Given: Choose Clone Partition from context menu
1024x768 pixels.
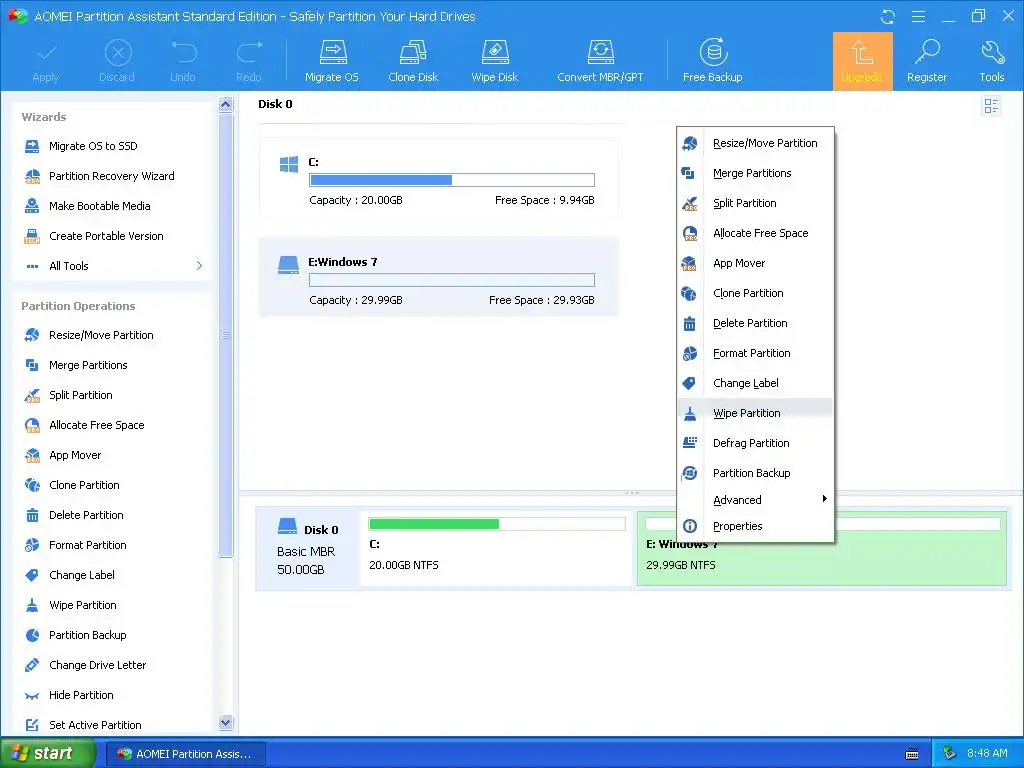Looking at the screenshot, I should click(x=756, y=293).
